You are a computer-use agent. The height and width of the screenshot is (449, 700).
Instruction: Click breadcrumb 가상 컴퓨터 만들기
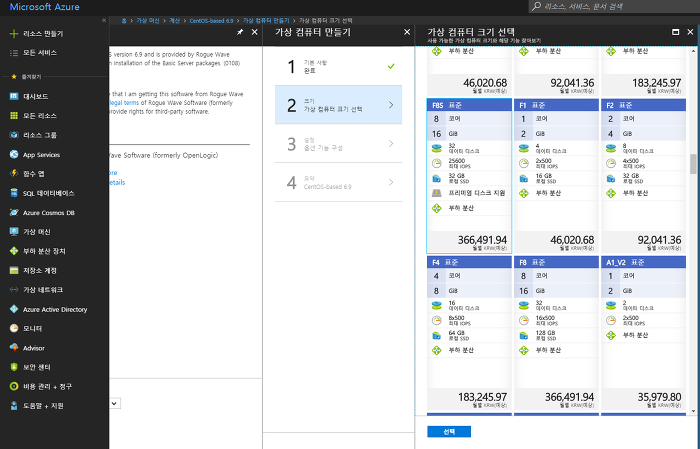pyautogui.click(x=266, y=21)
